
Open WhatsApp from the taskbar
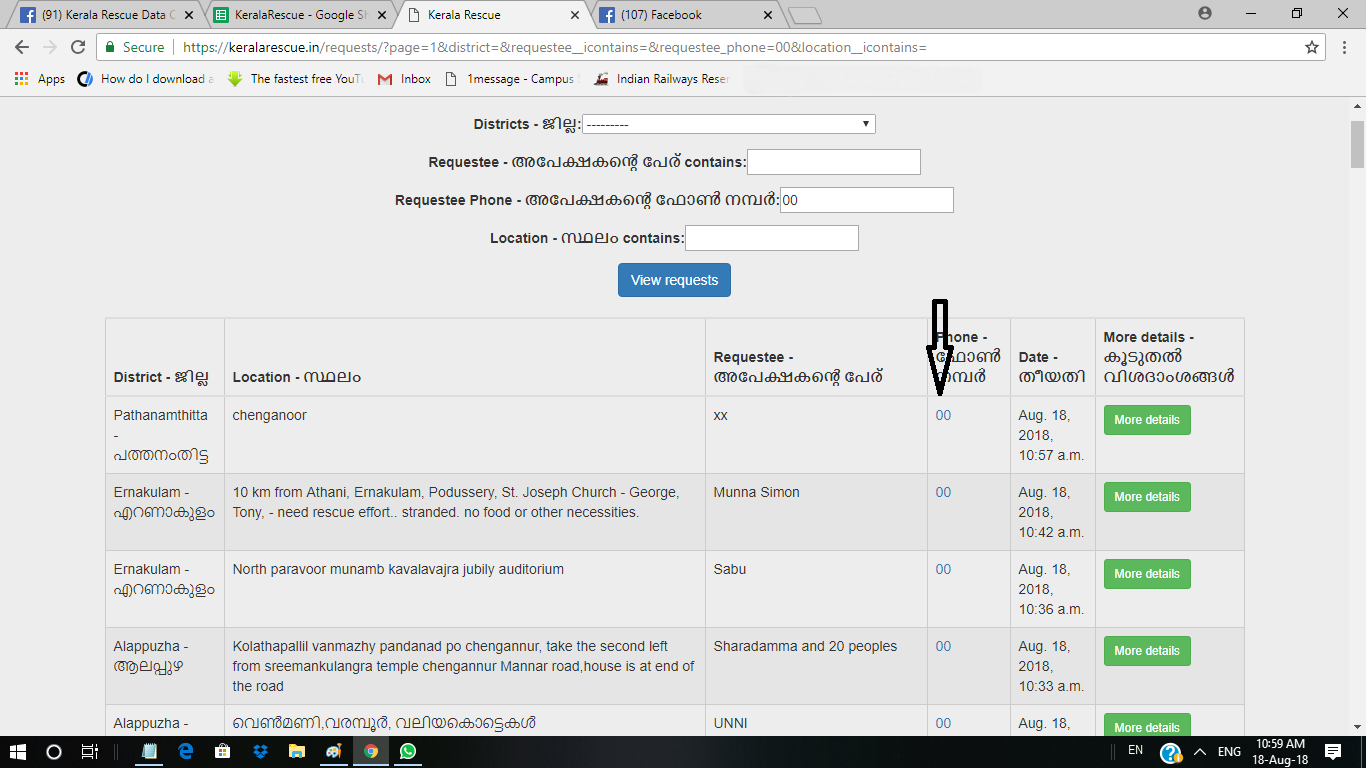[408, 751]
